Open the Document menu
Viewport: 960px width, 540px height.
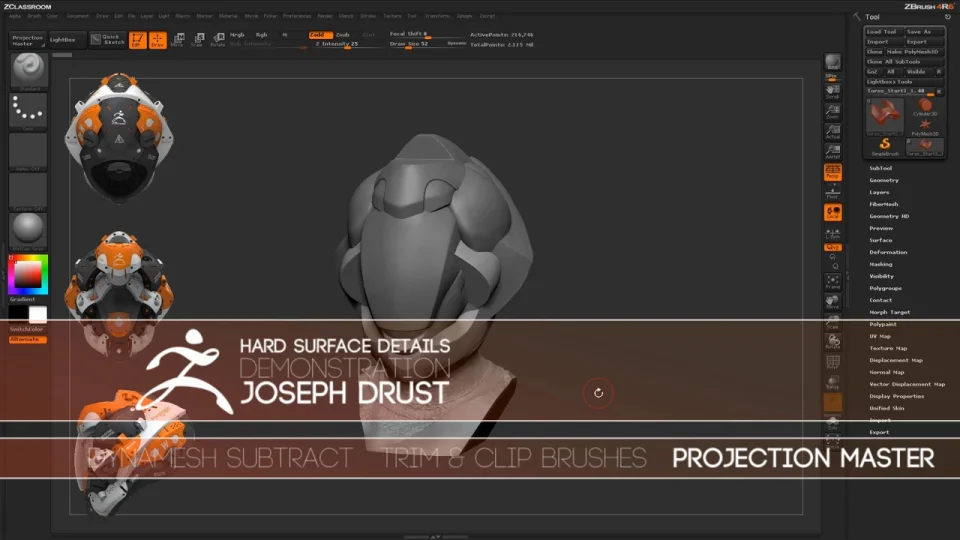coord(78,16)
